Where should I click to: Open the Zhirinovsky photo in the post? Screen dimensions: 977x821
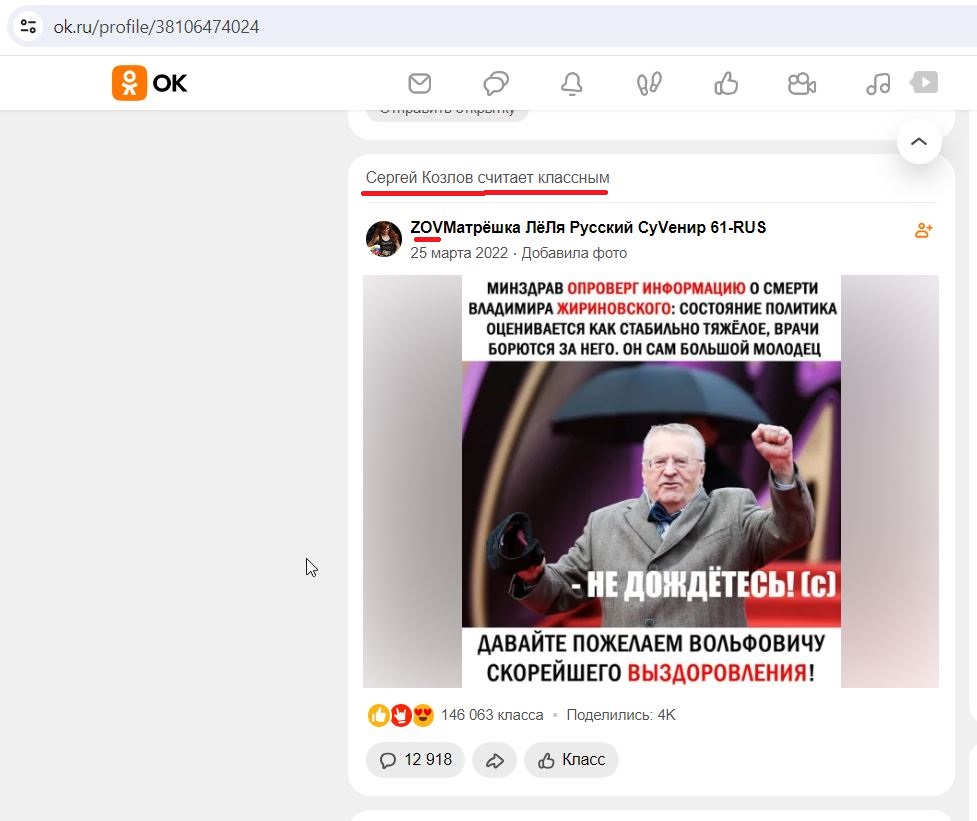[651, 482]
